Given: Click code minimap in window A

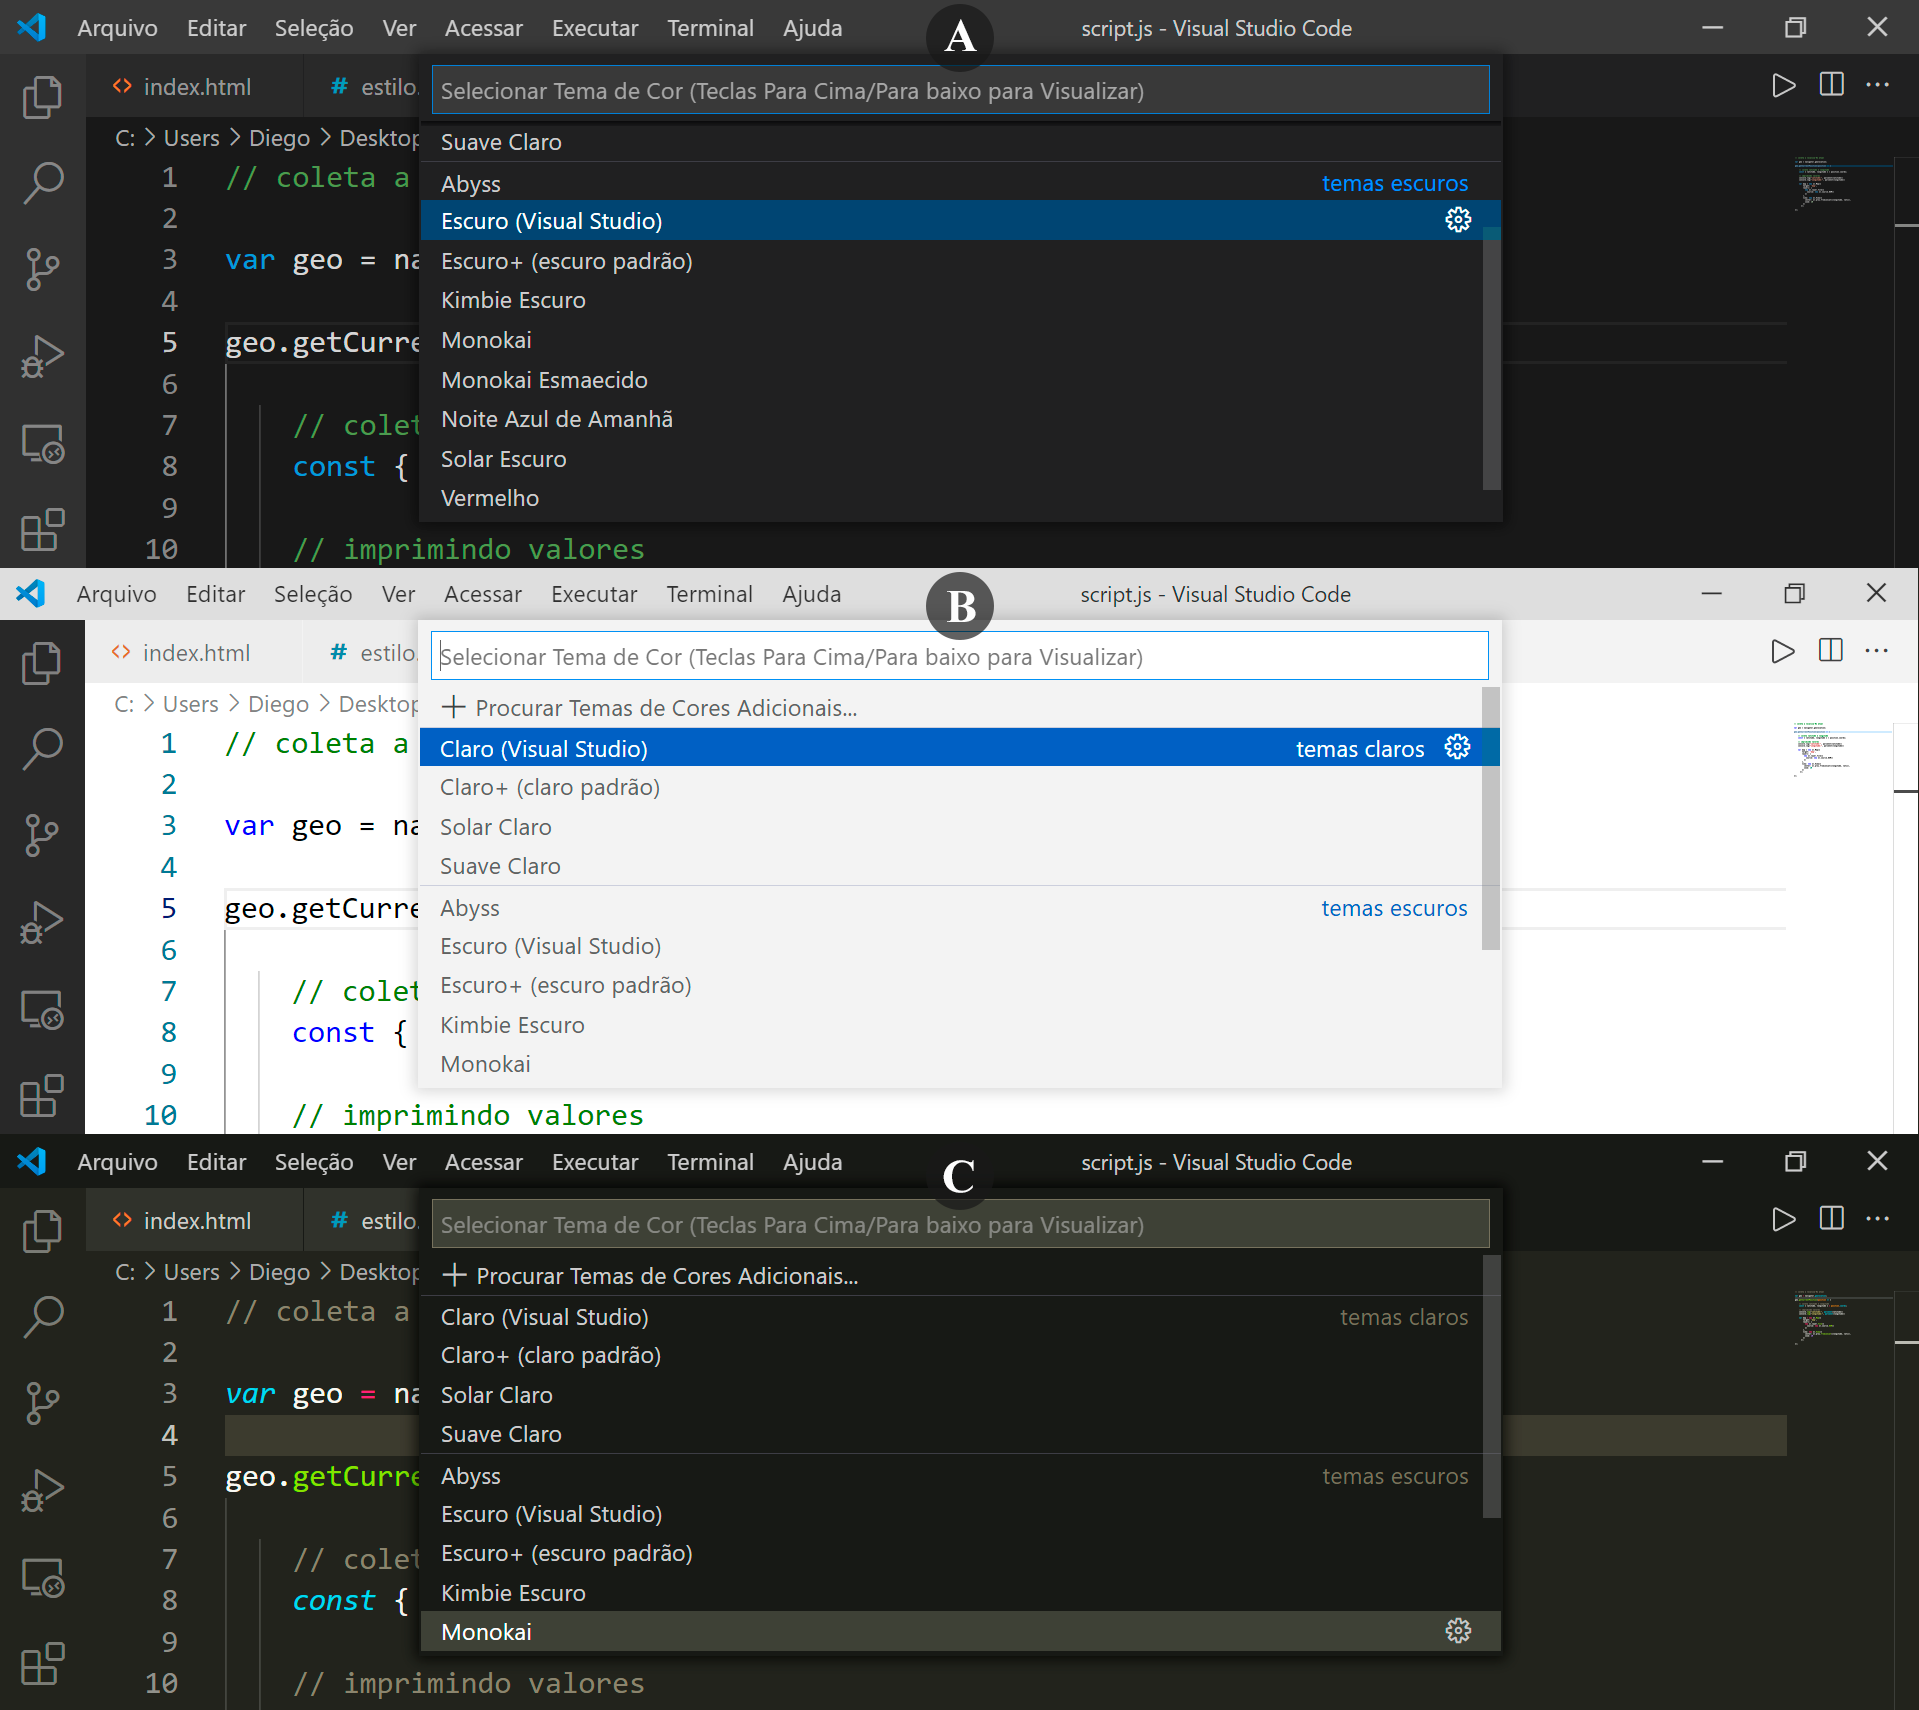Looking at the screenshot, I should point(1841,183).
